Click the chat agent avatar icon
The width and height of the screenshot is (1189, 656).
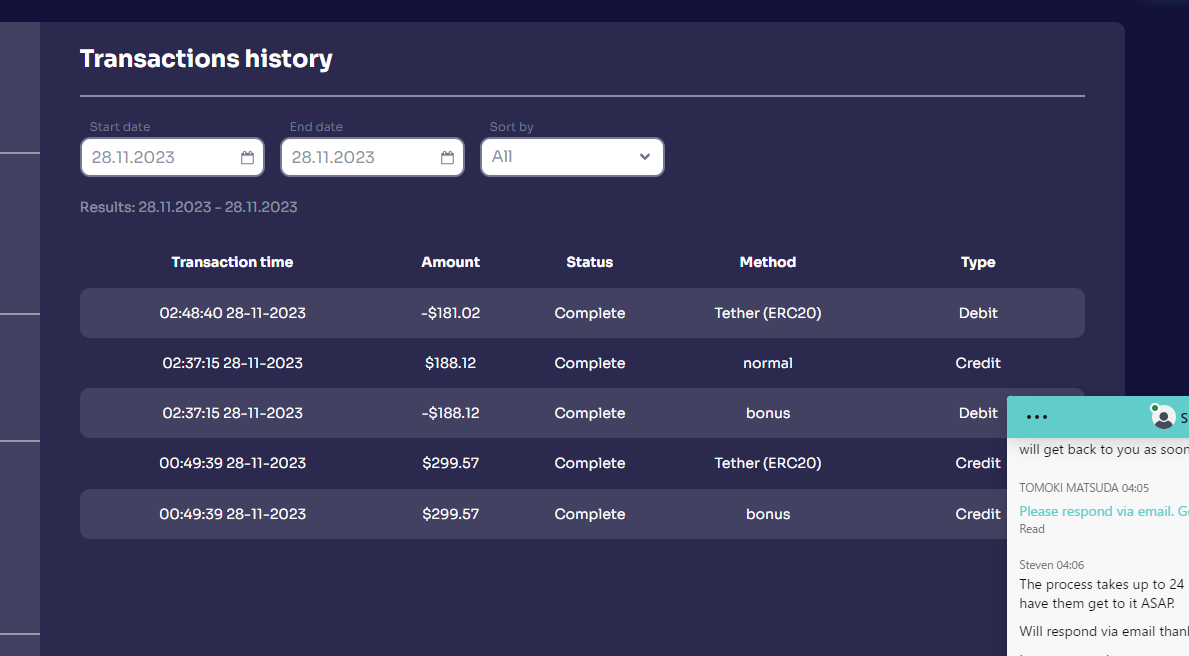click(x=1163, y=417)
